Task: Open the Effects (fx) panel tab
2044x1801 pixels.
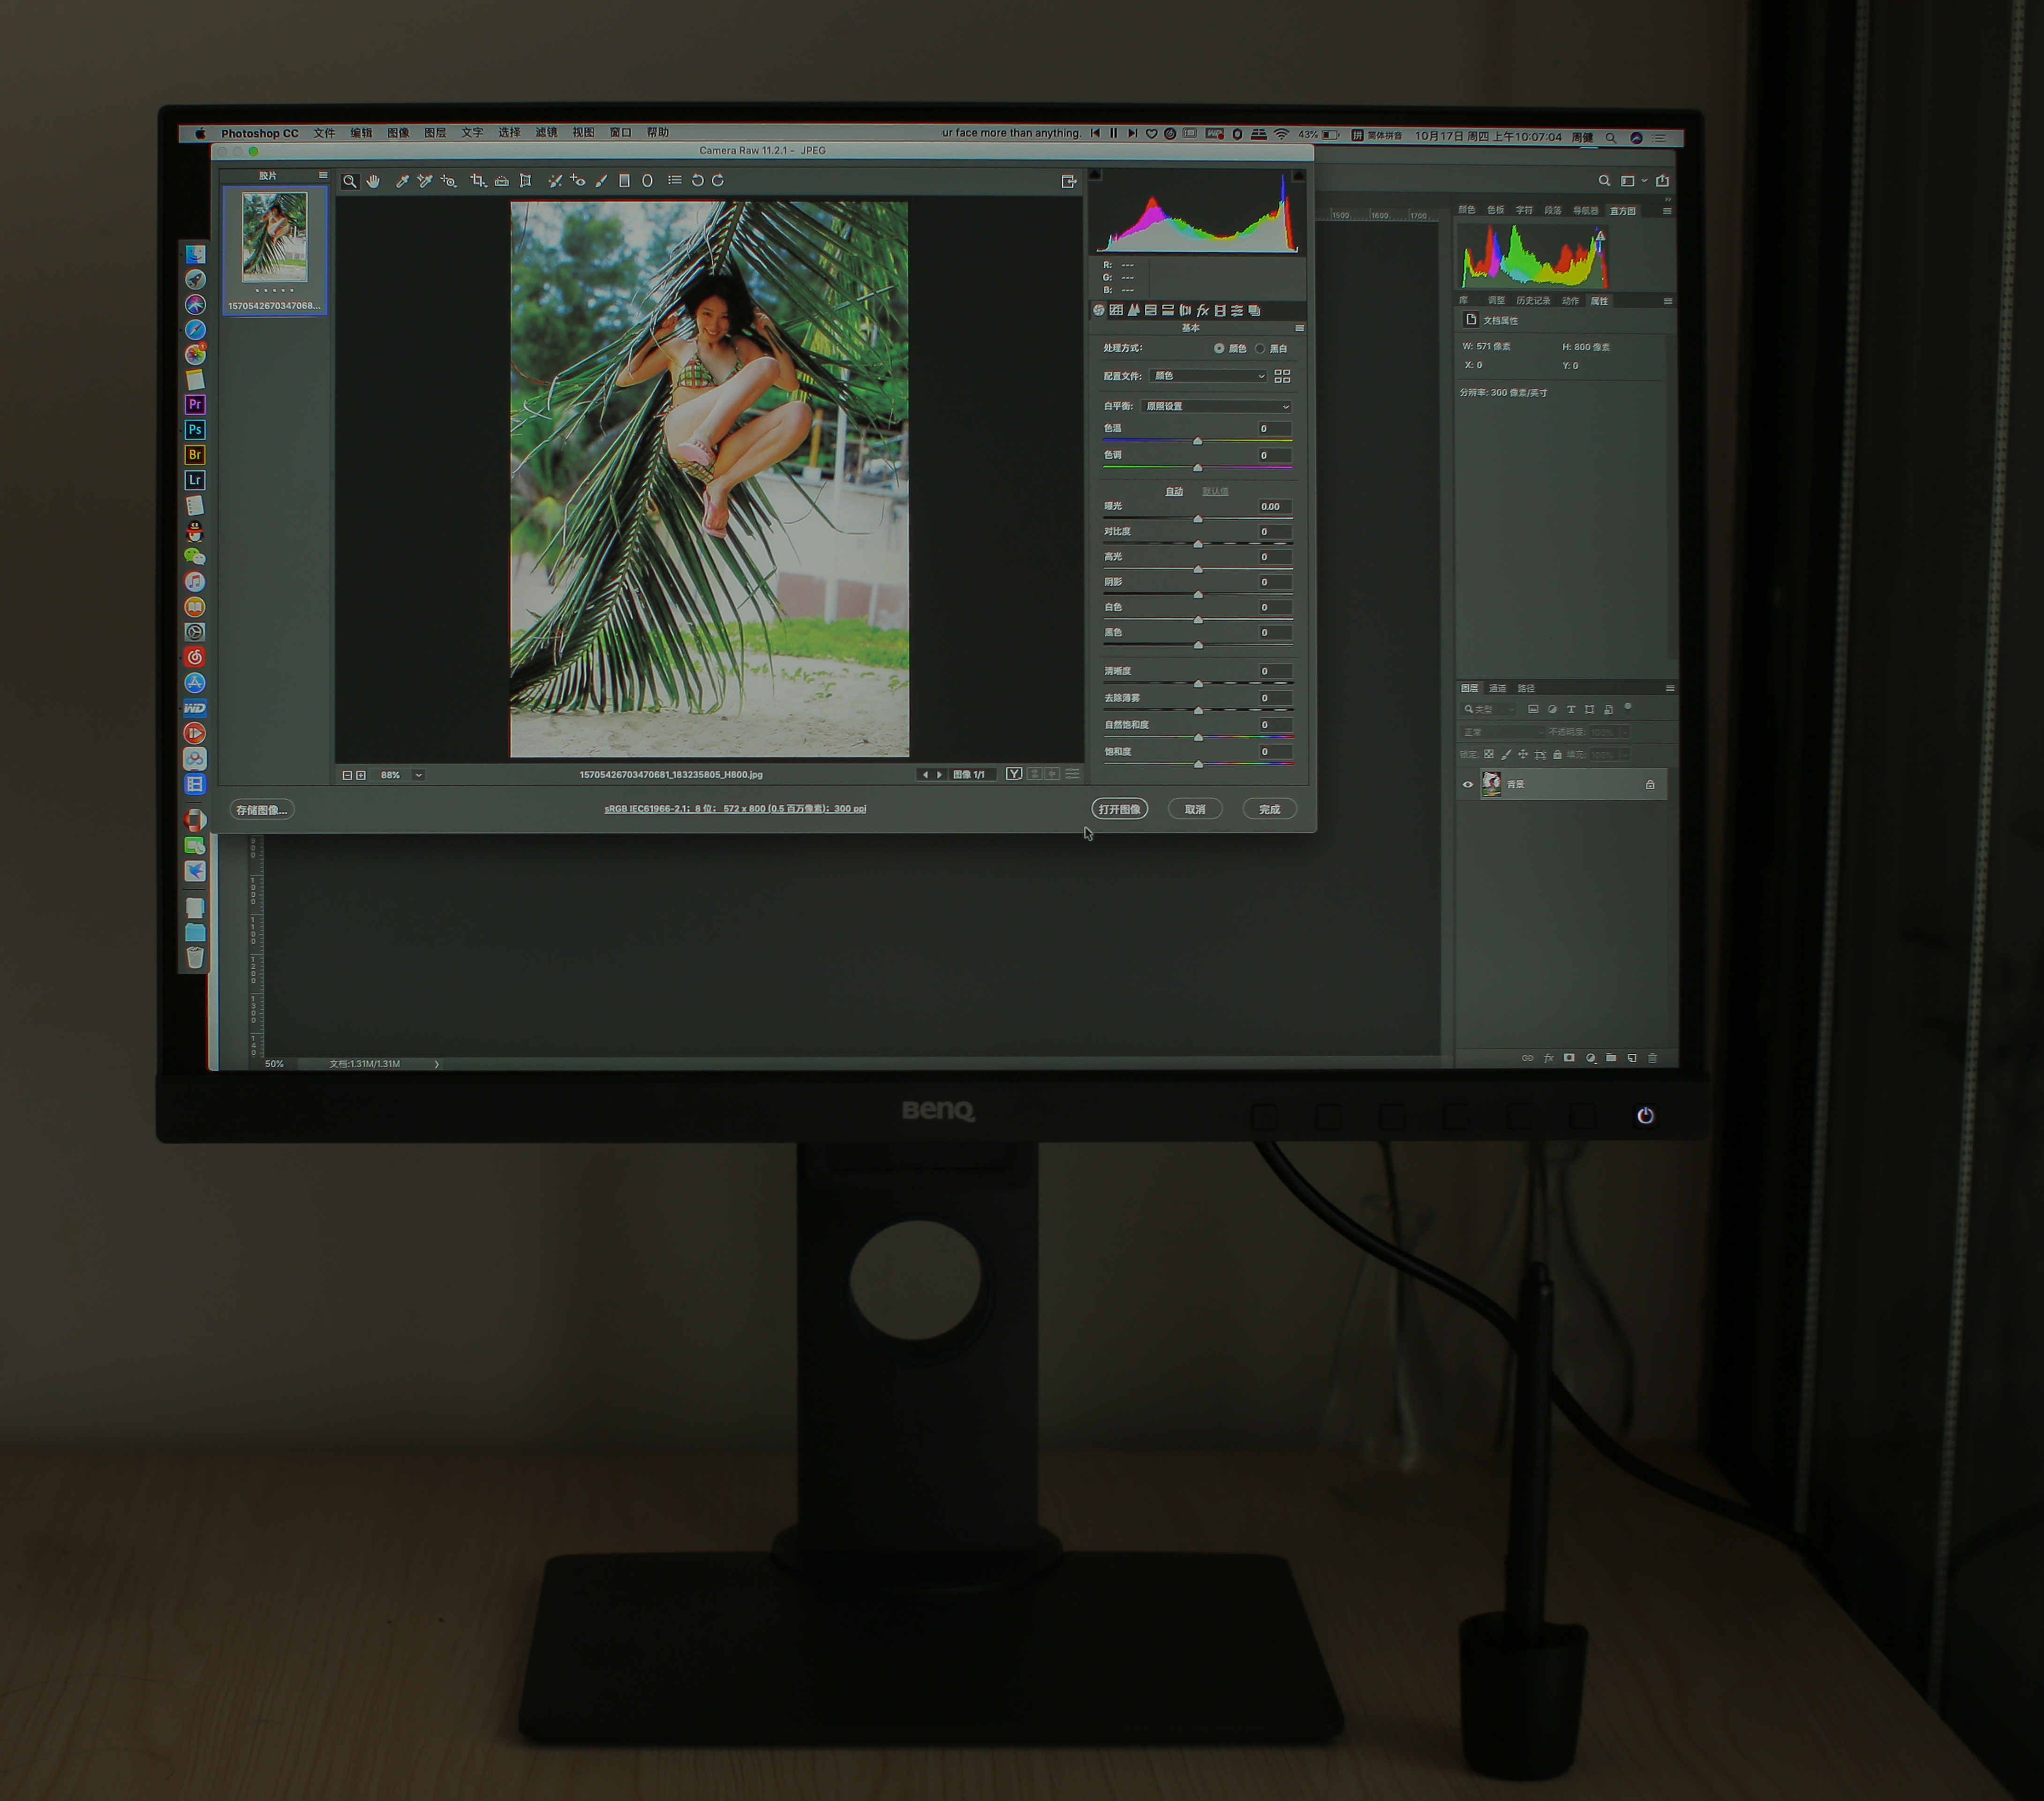Action: coord(1202,310)
